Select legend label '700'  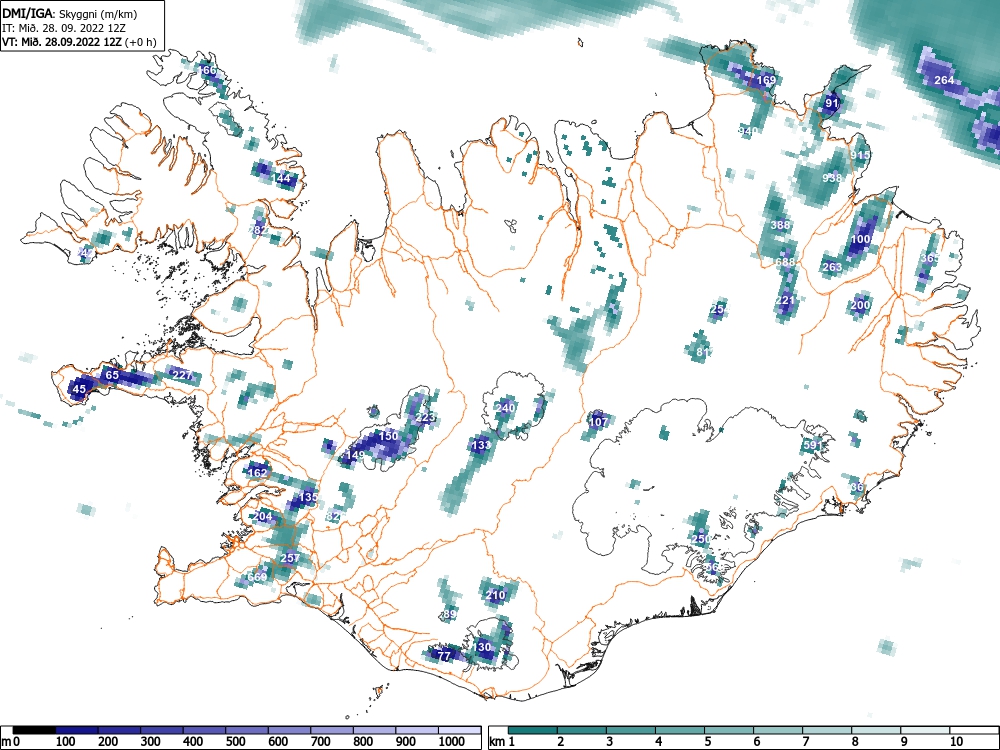320,742
